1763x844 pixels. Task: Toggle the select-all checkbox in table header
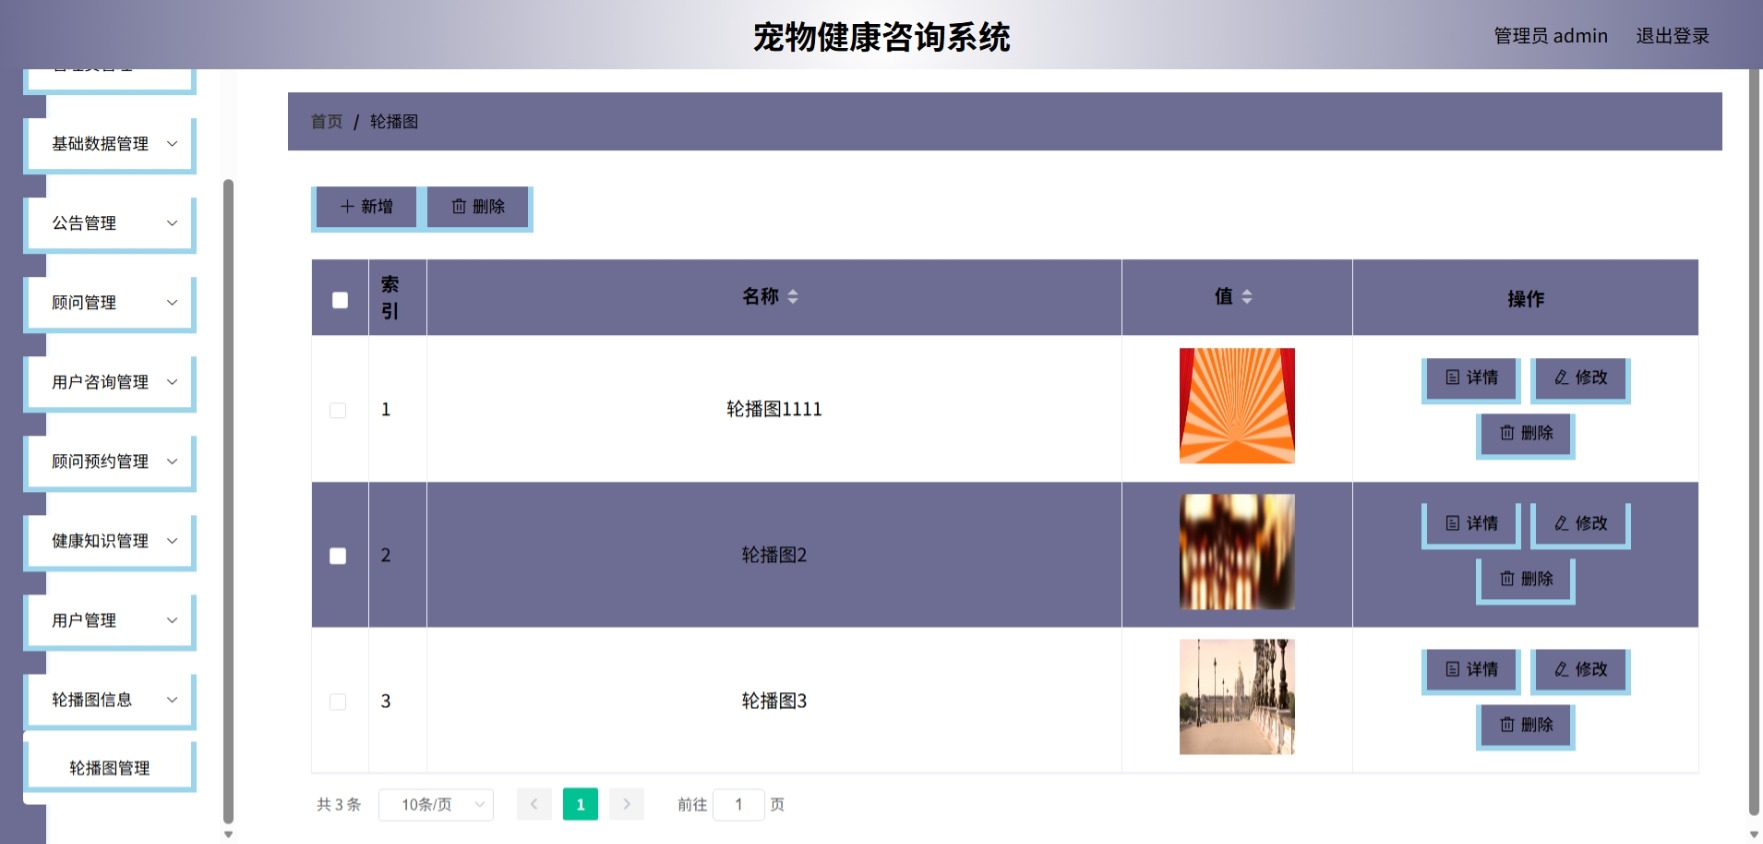pyautogui.click(x=340, y=300)
